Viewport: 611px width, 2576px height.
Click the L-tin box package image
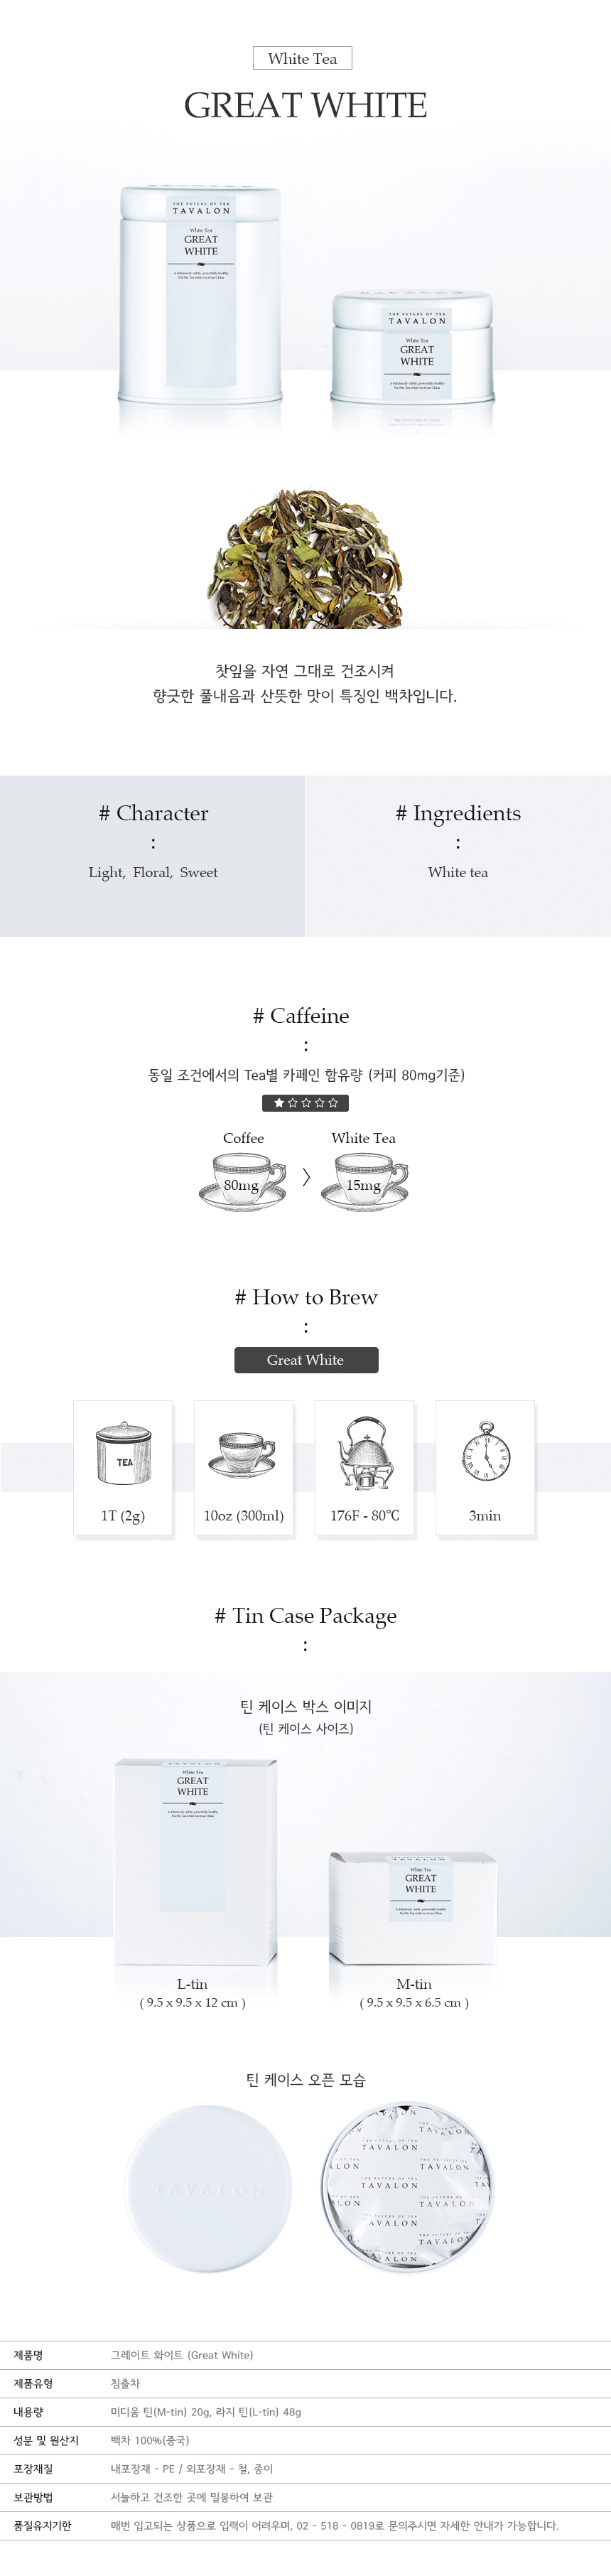pyautogui.click(x=196, y=1862)
